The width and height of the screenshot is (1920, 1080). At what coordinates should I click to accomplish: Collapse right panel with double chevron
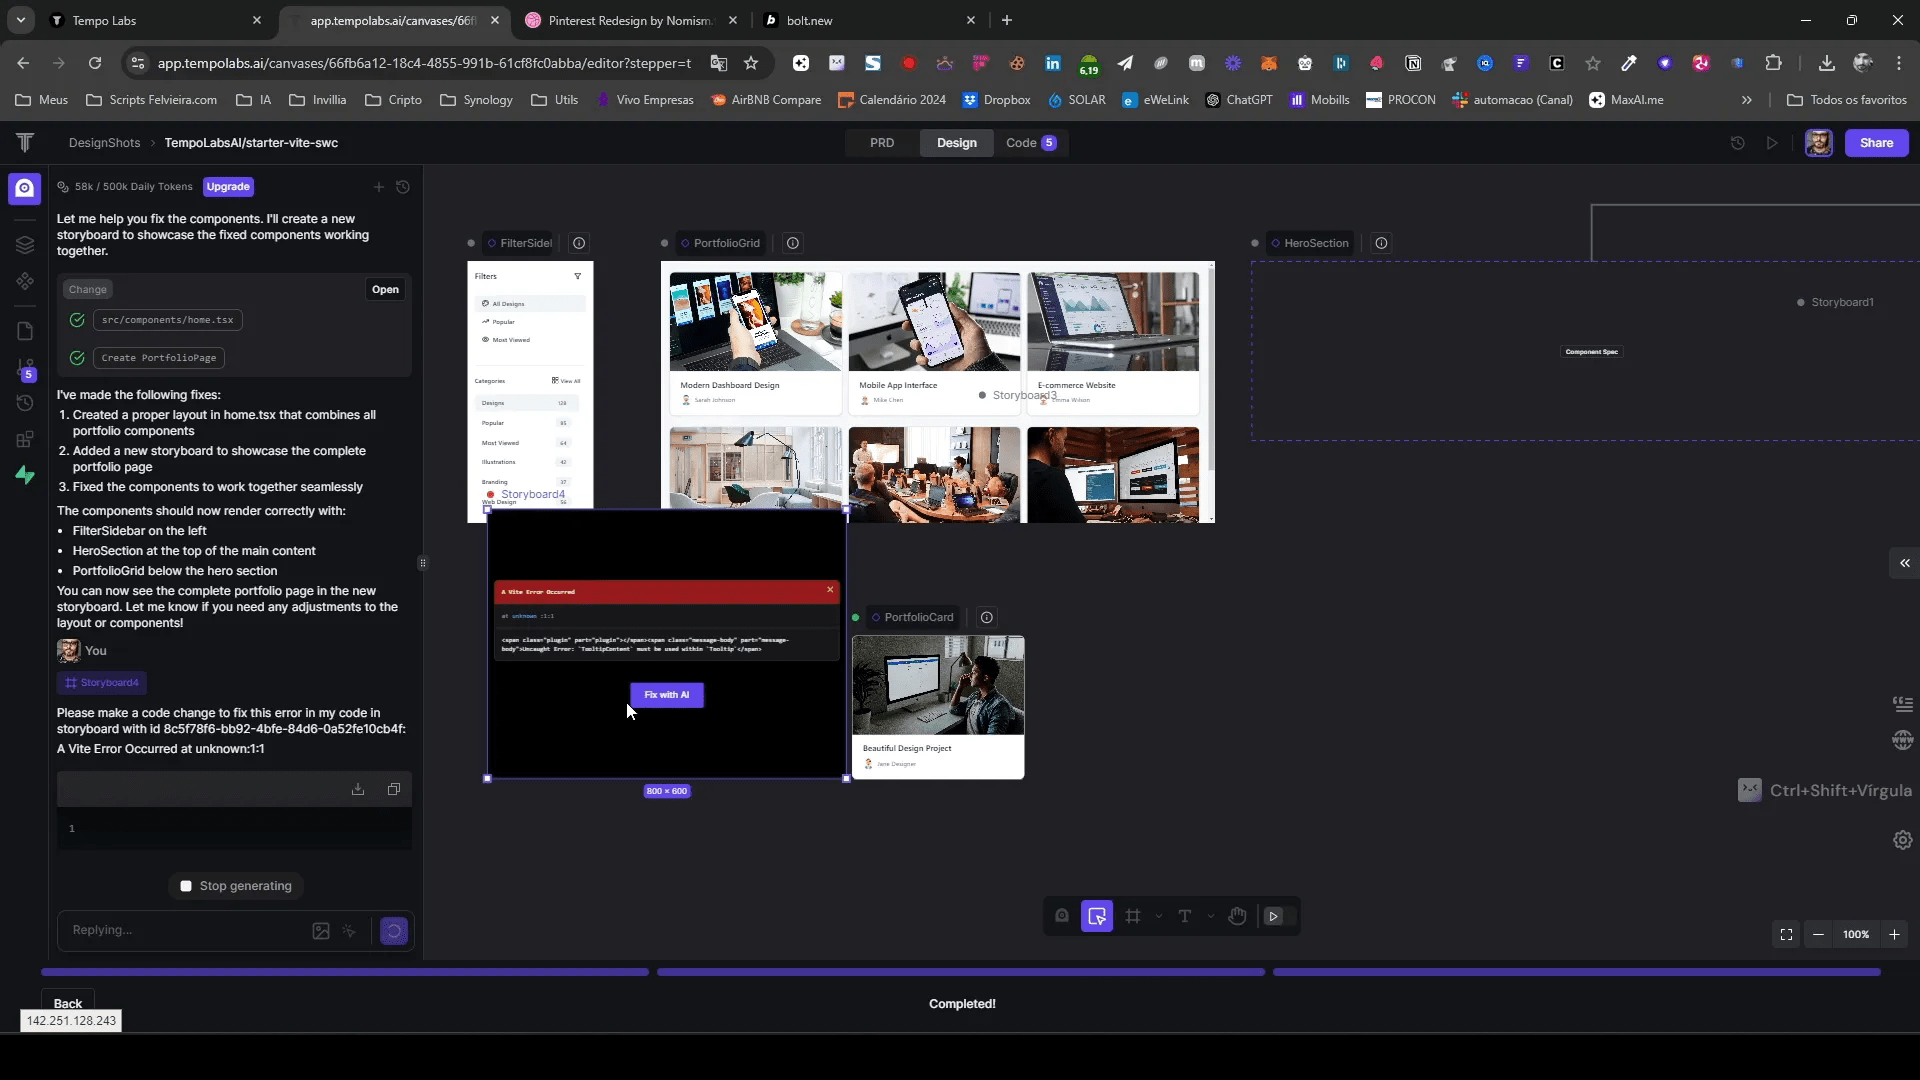pyautogui.click(x=1905, y=563)
